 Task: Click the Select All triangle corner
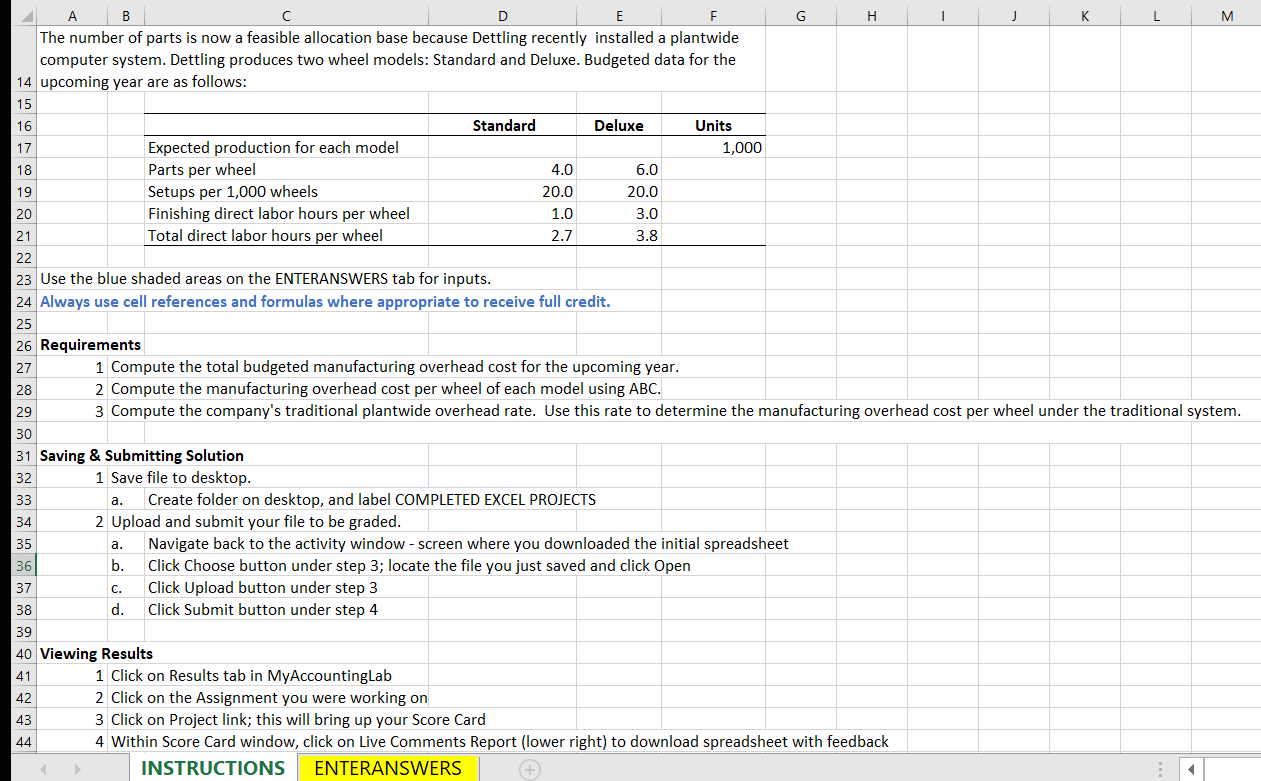pos(27,15)
